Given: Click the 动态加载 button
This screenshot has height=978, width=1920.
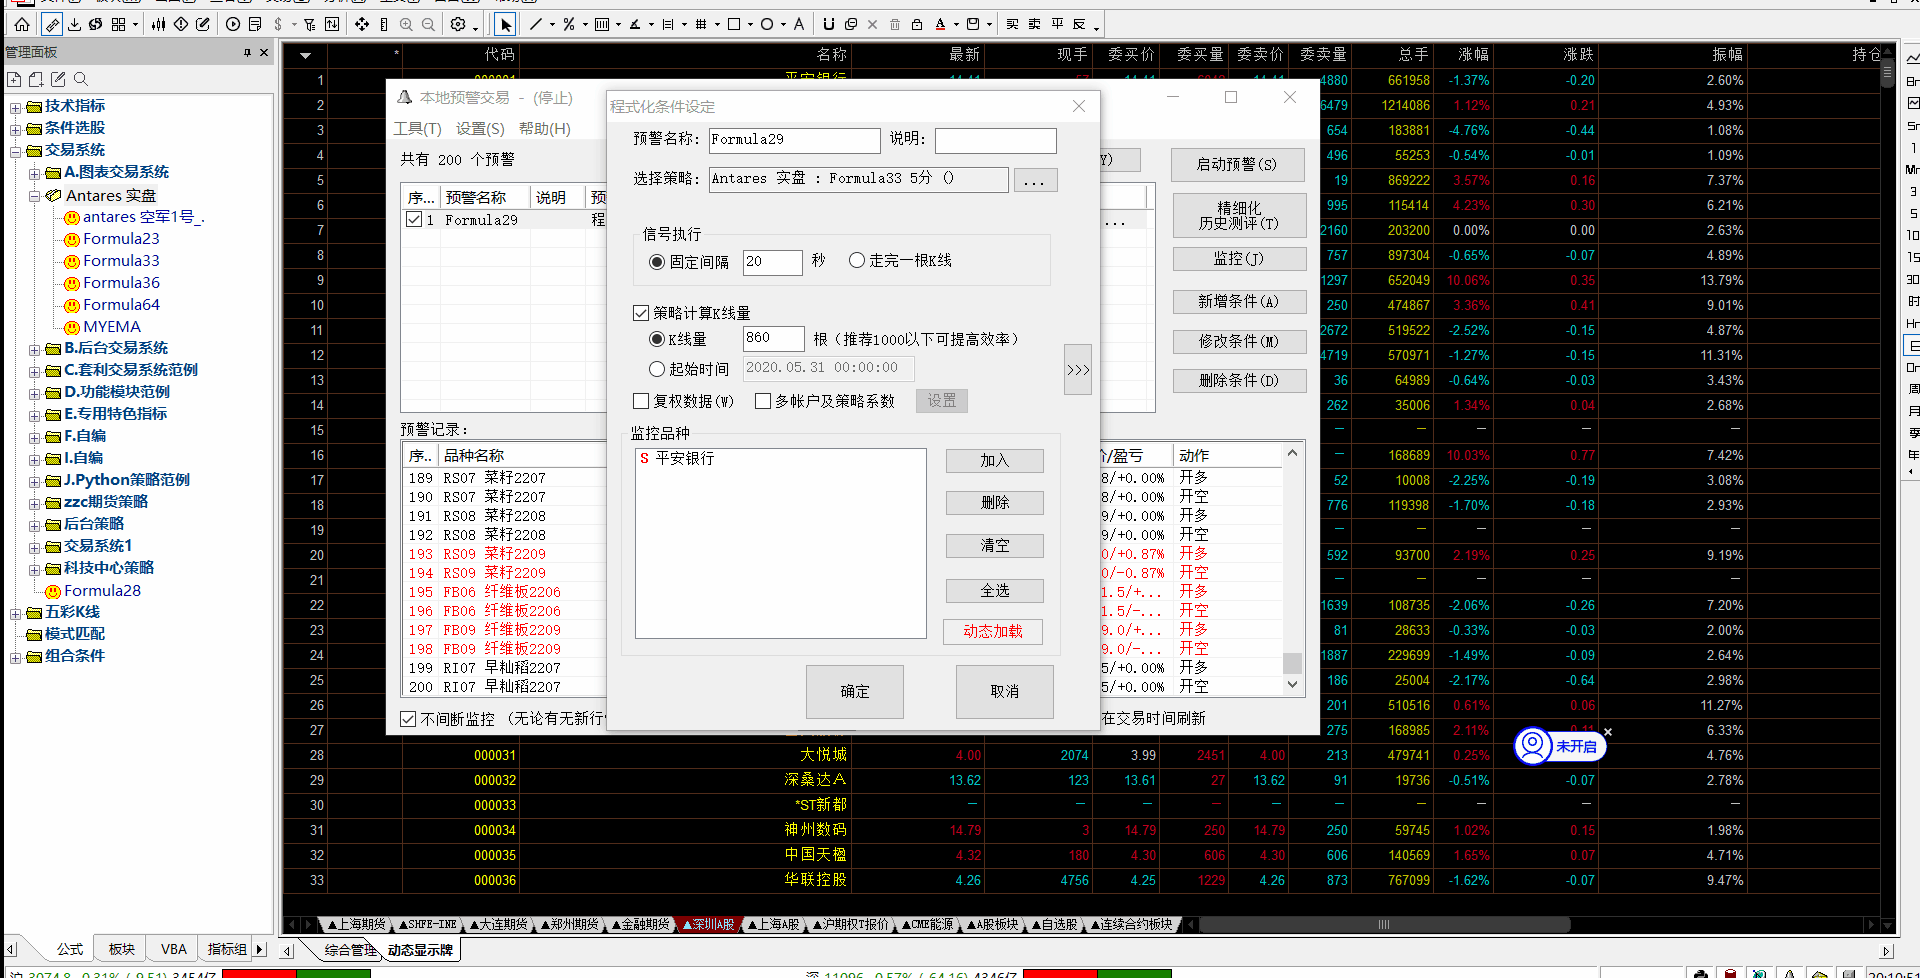Looking at the screenshot, I should tap(993, 632).
